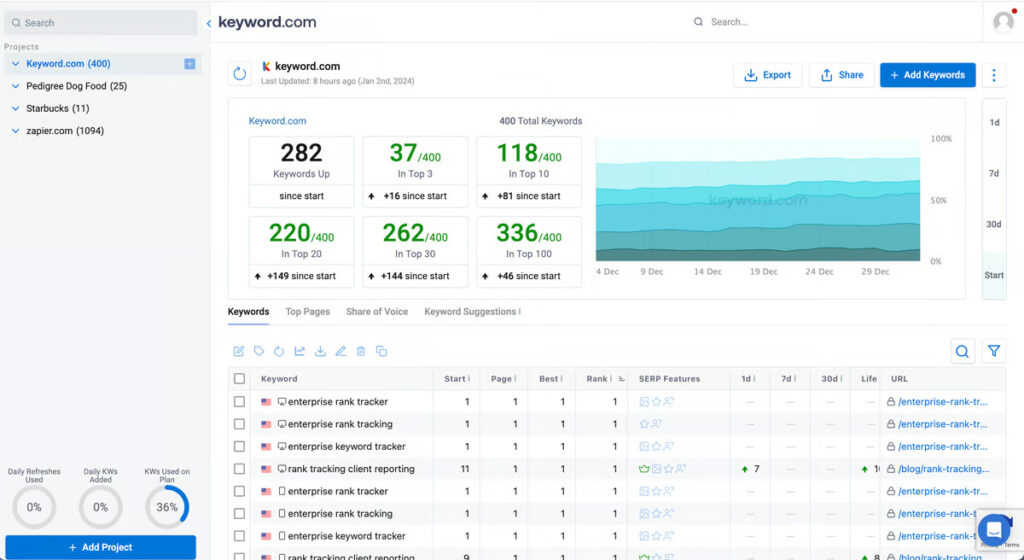Viewport: 1024px width, 560px height.
Task: Click the sidebar projects Search field
Action: (x=101, y=23)
